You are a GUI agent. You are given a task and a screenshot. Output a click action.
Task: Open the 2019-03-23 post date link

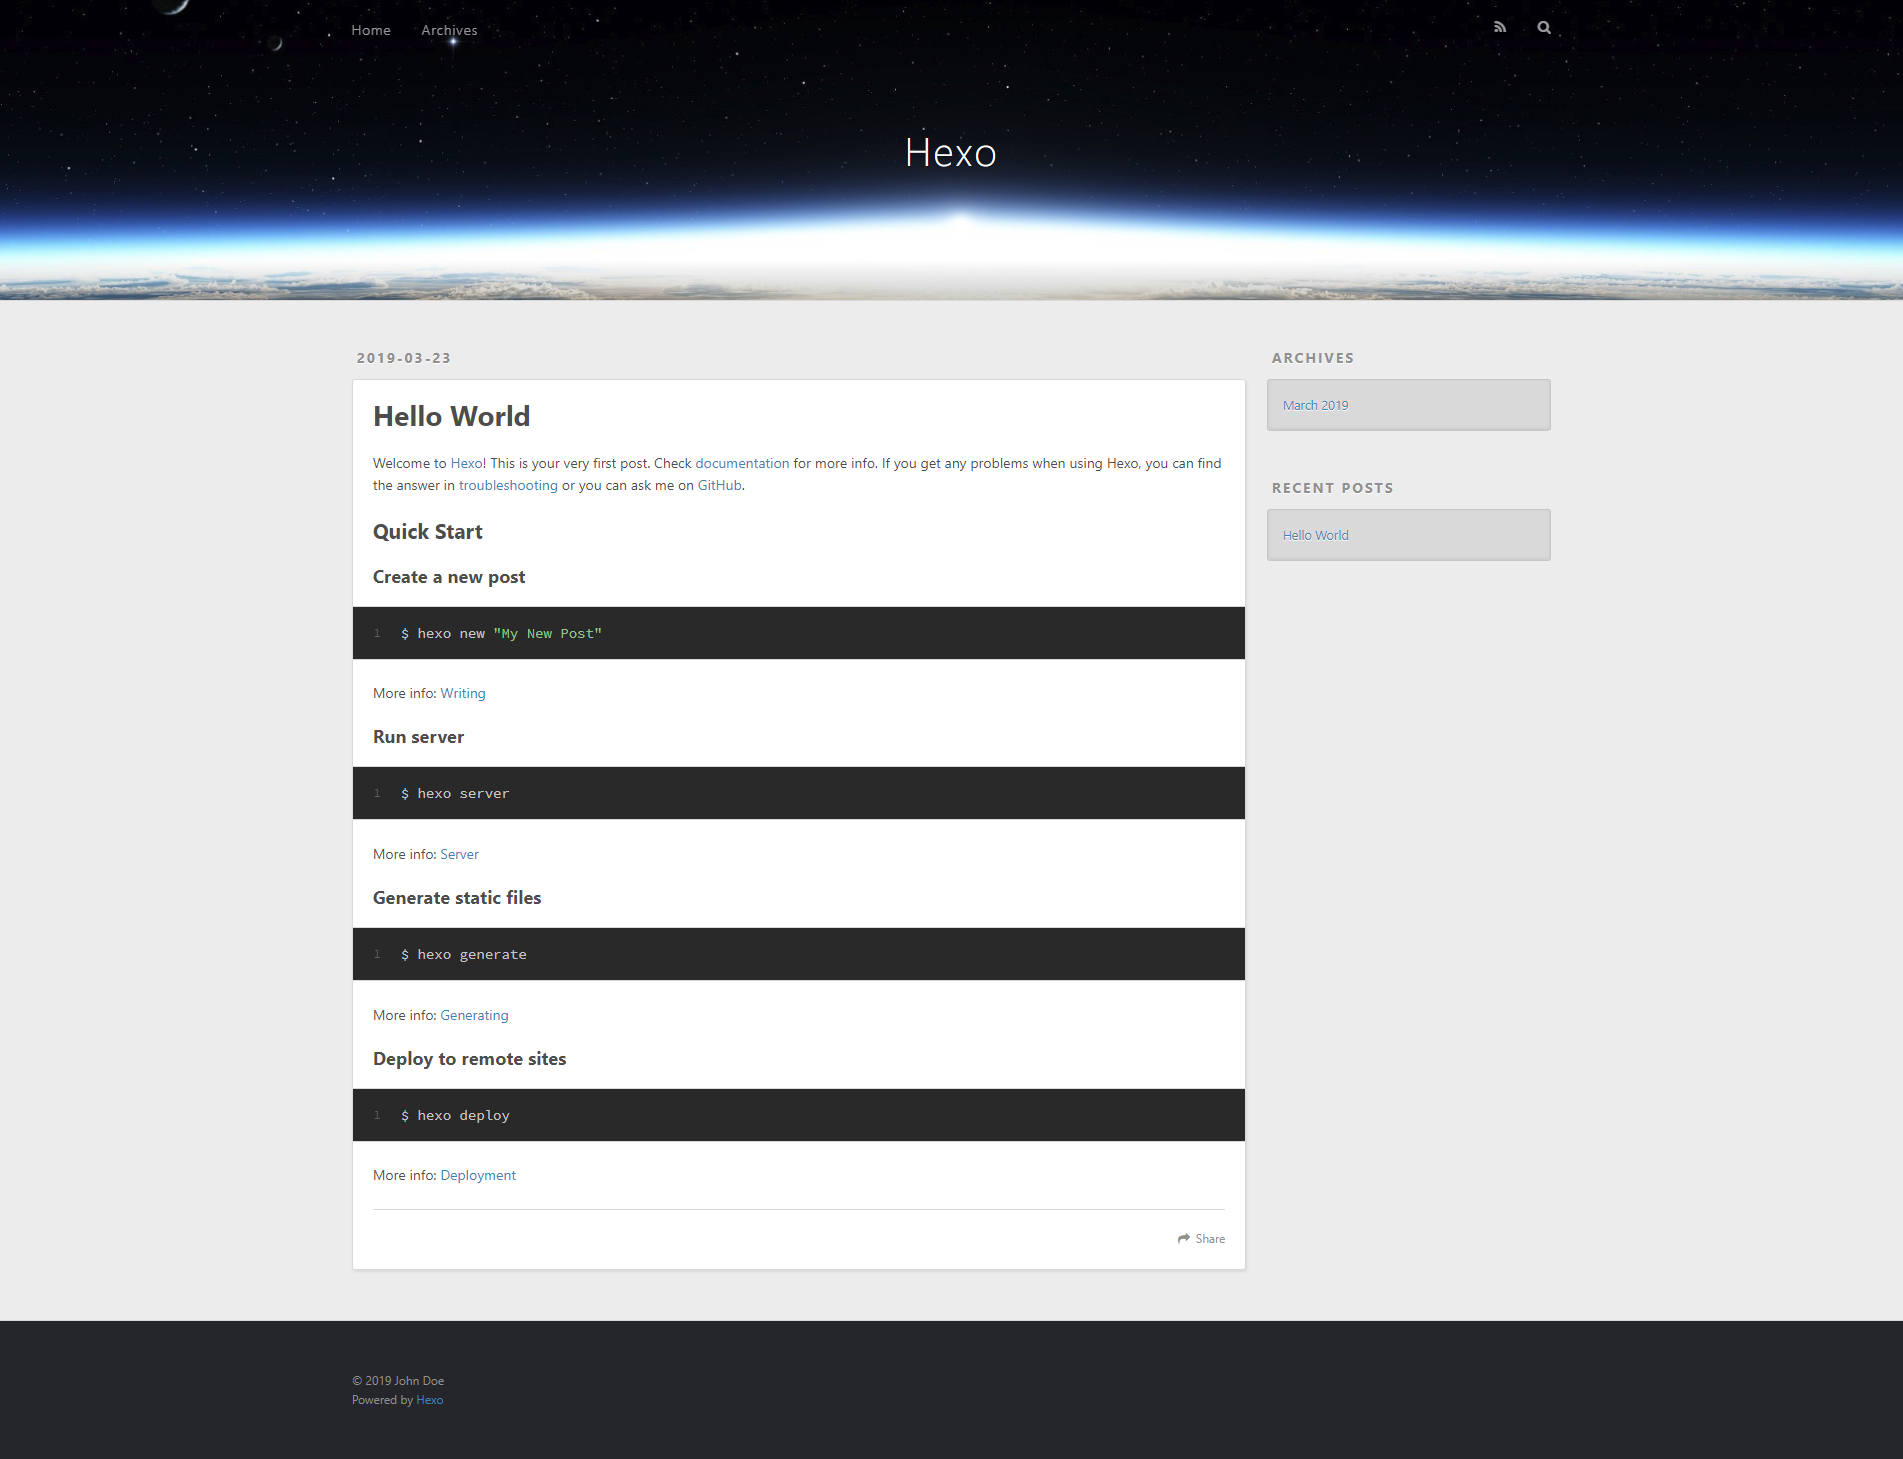point(404,358)
